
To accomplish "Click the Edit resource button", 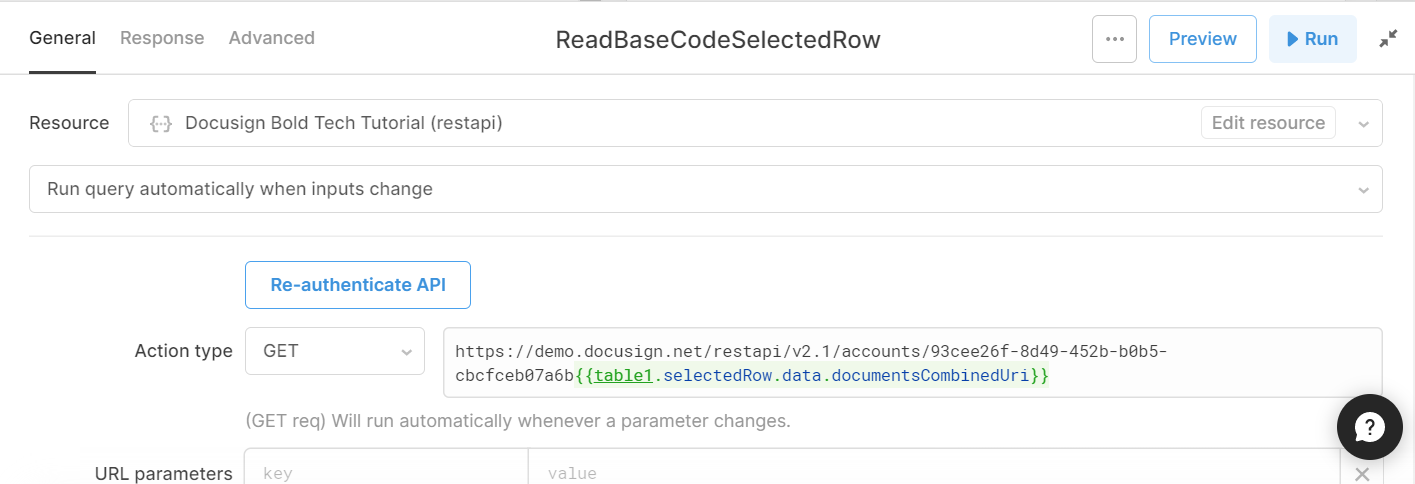I will [x=1268, y=123].
